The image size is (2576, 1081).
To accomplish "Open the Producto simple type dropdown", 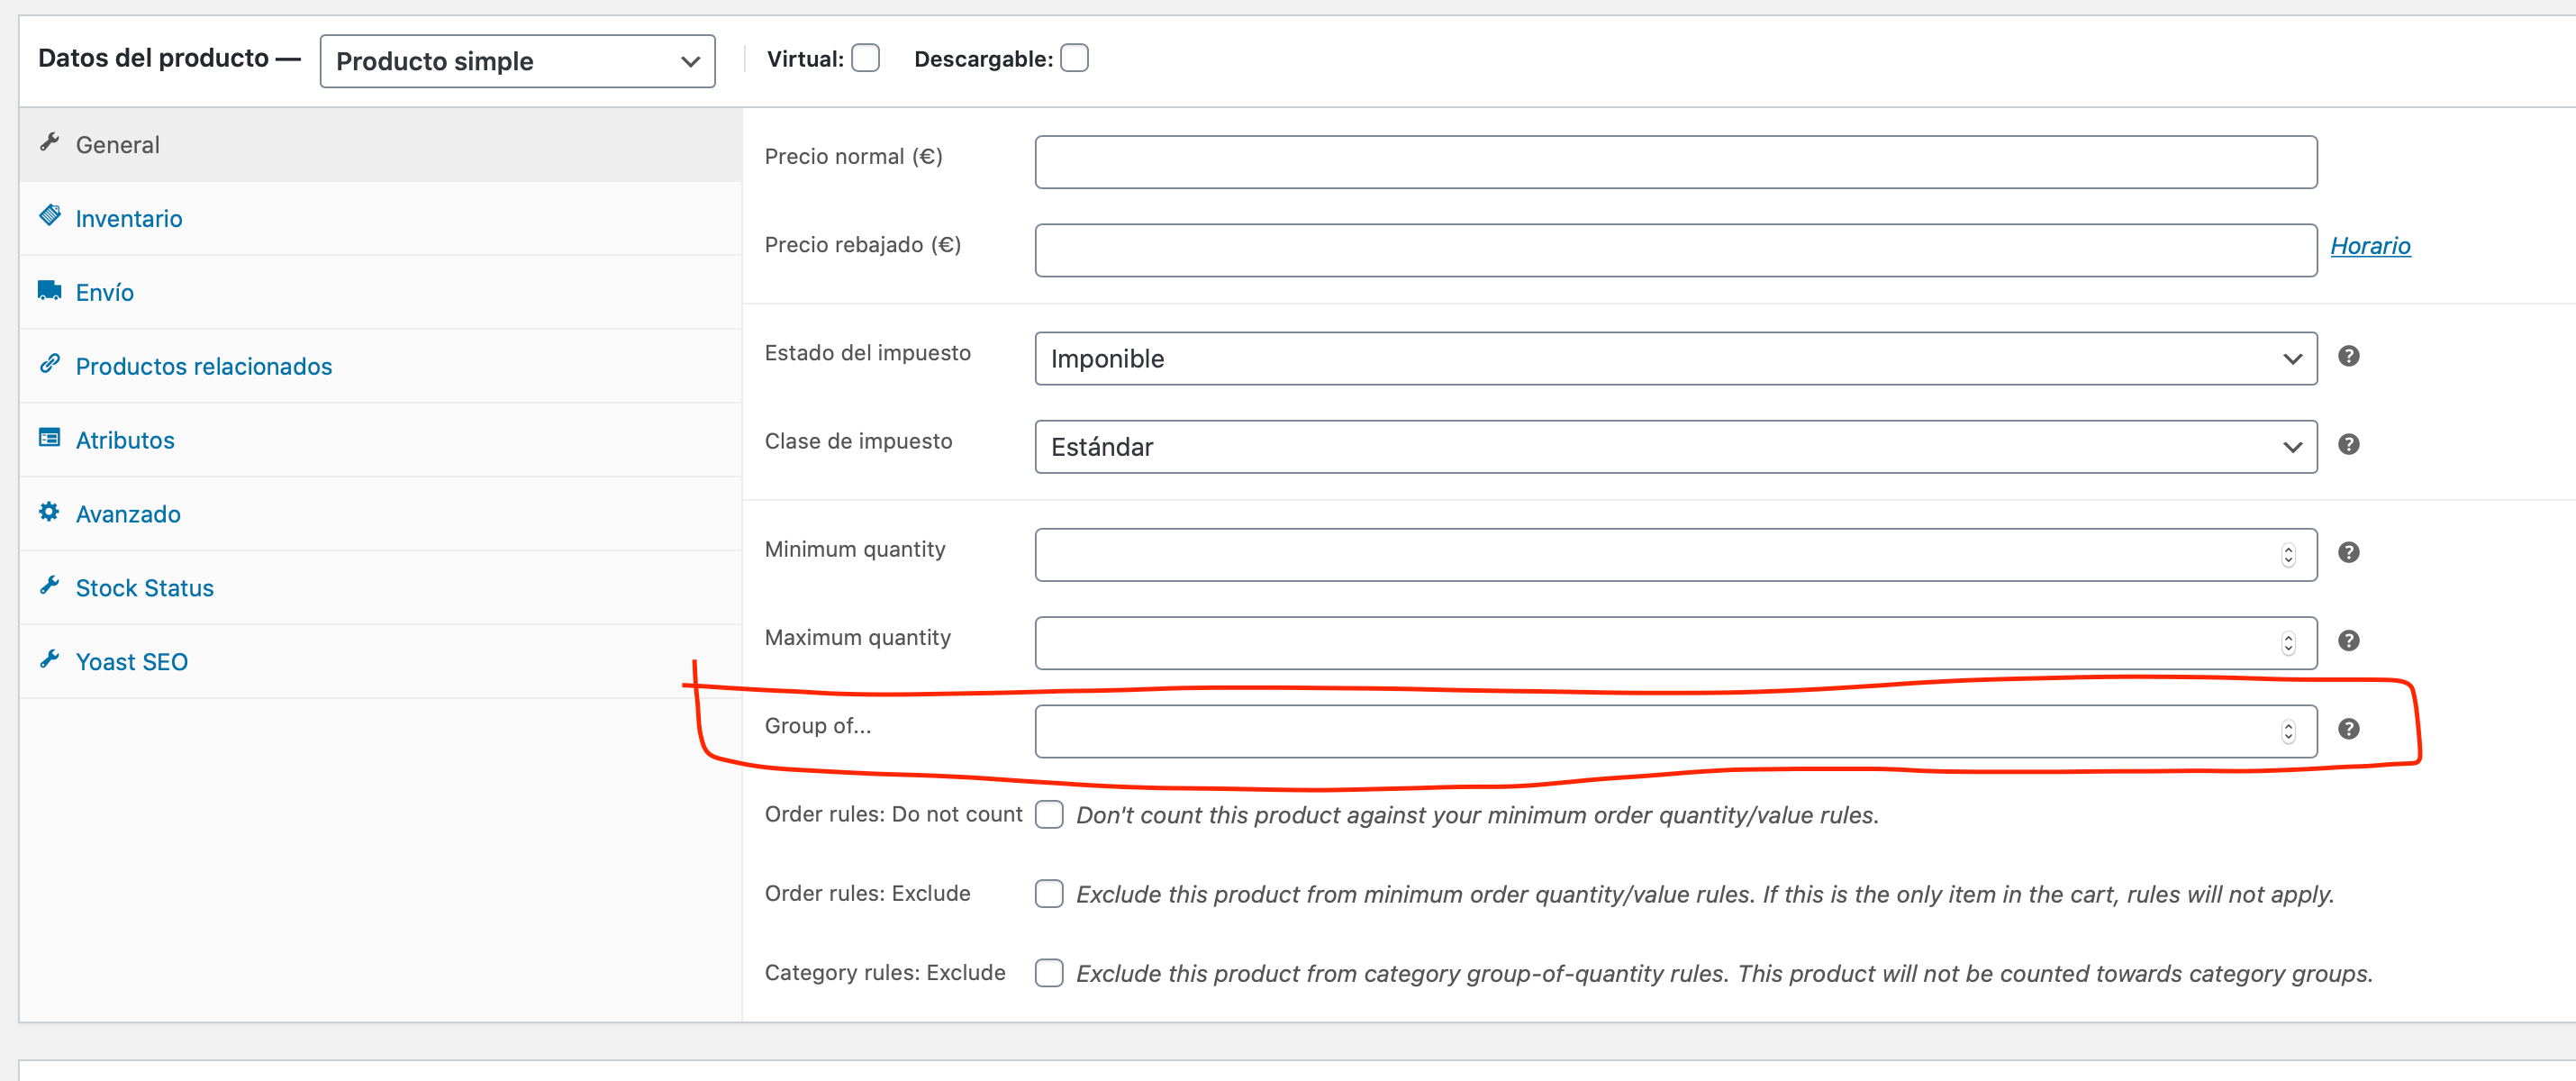I will click(x=517, y=61).
